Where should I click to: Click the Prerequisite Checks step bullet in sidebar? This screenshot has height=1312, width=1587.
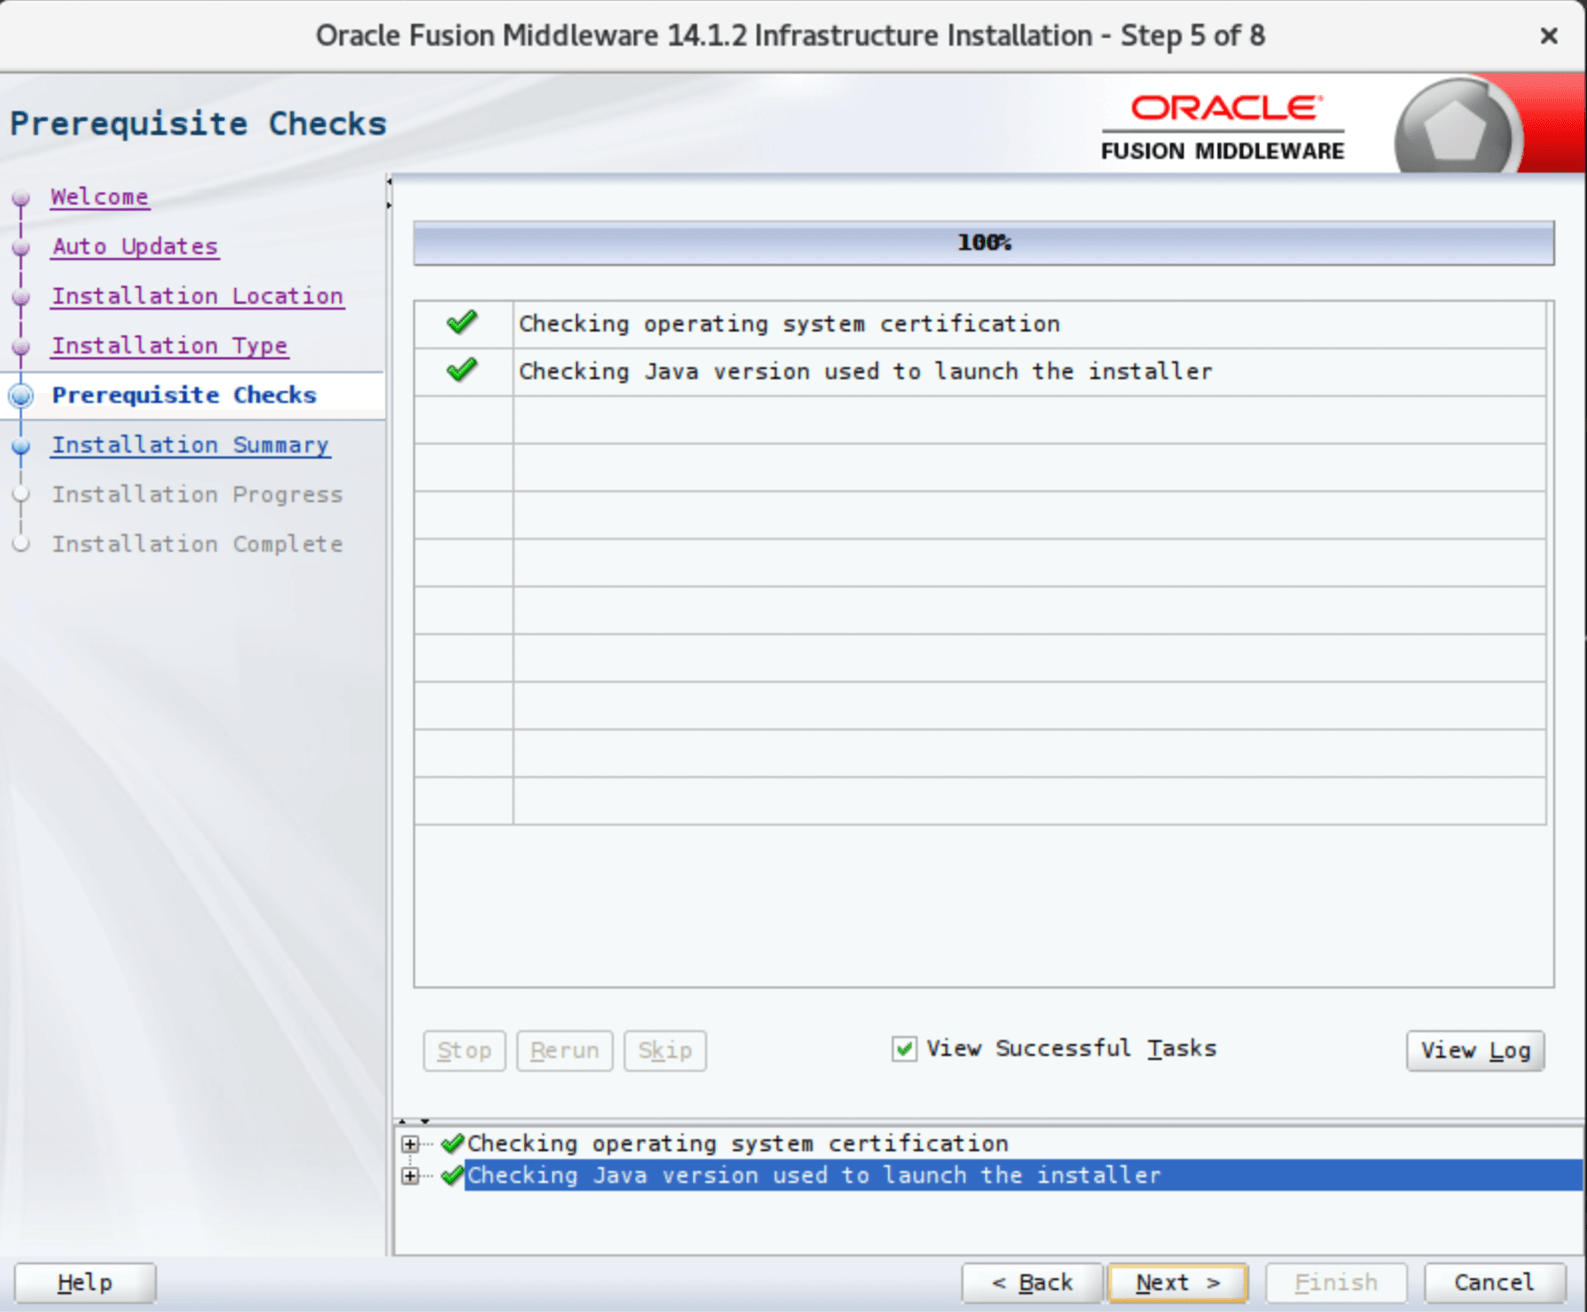point(21,395)
